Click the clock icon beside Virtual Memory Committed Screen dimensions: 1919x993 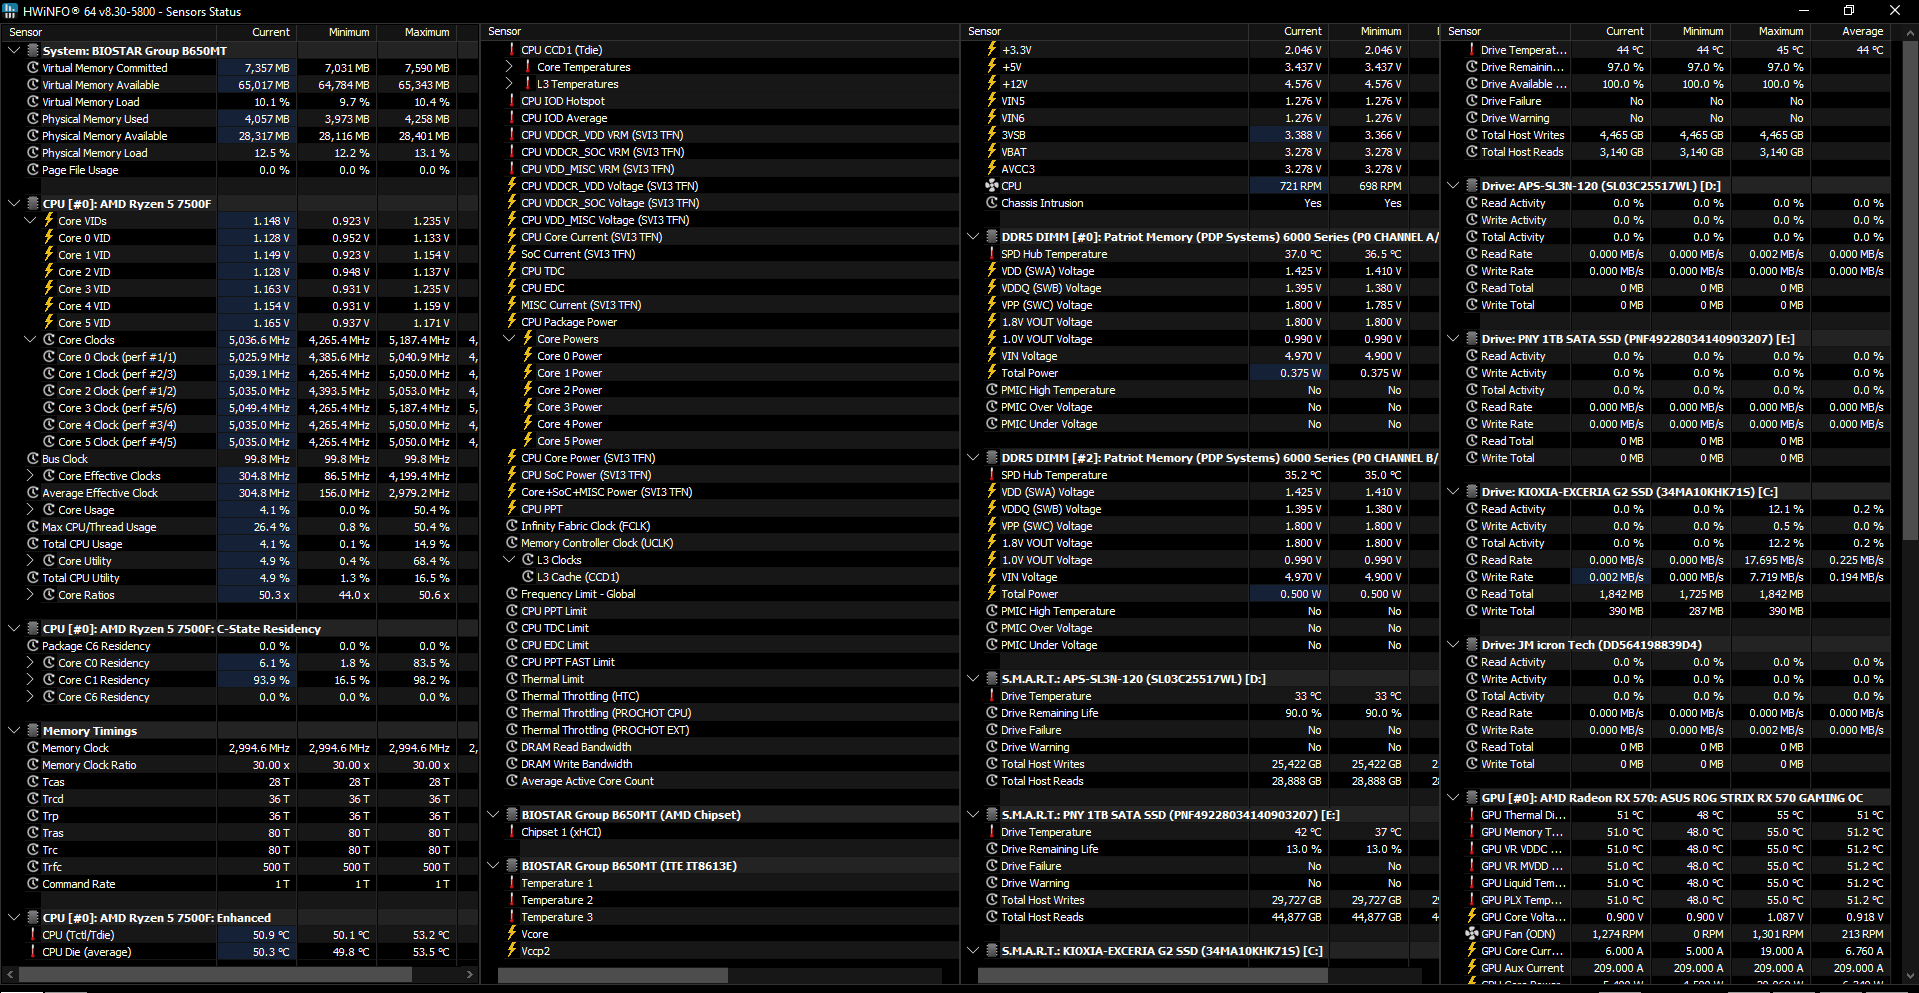(x=33, y=68)
